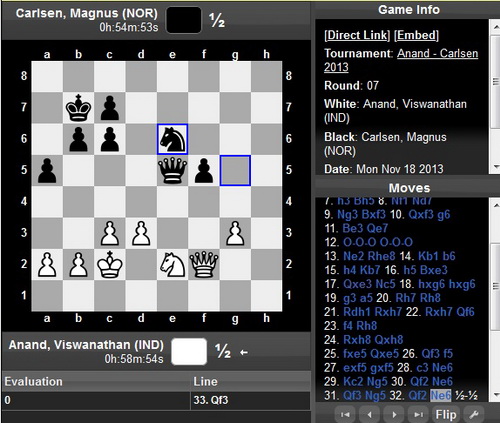Click the Game Info scrollbar down arrow
This screenshot has width=500, height=423.
(x=495, y=167)
